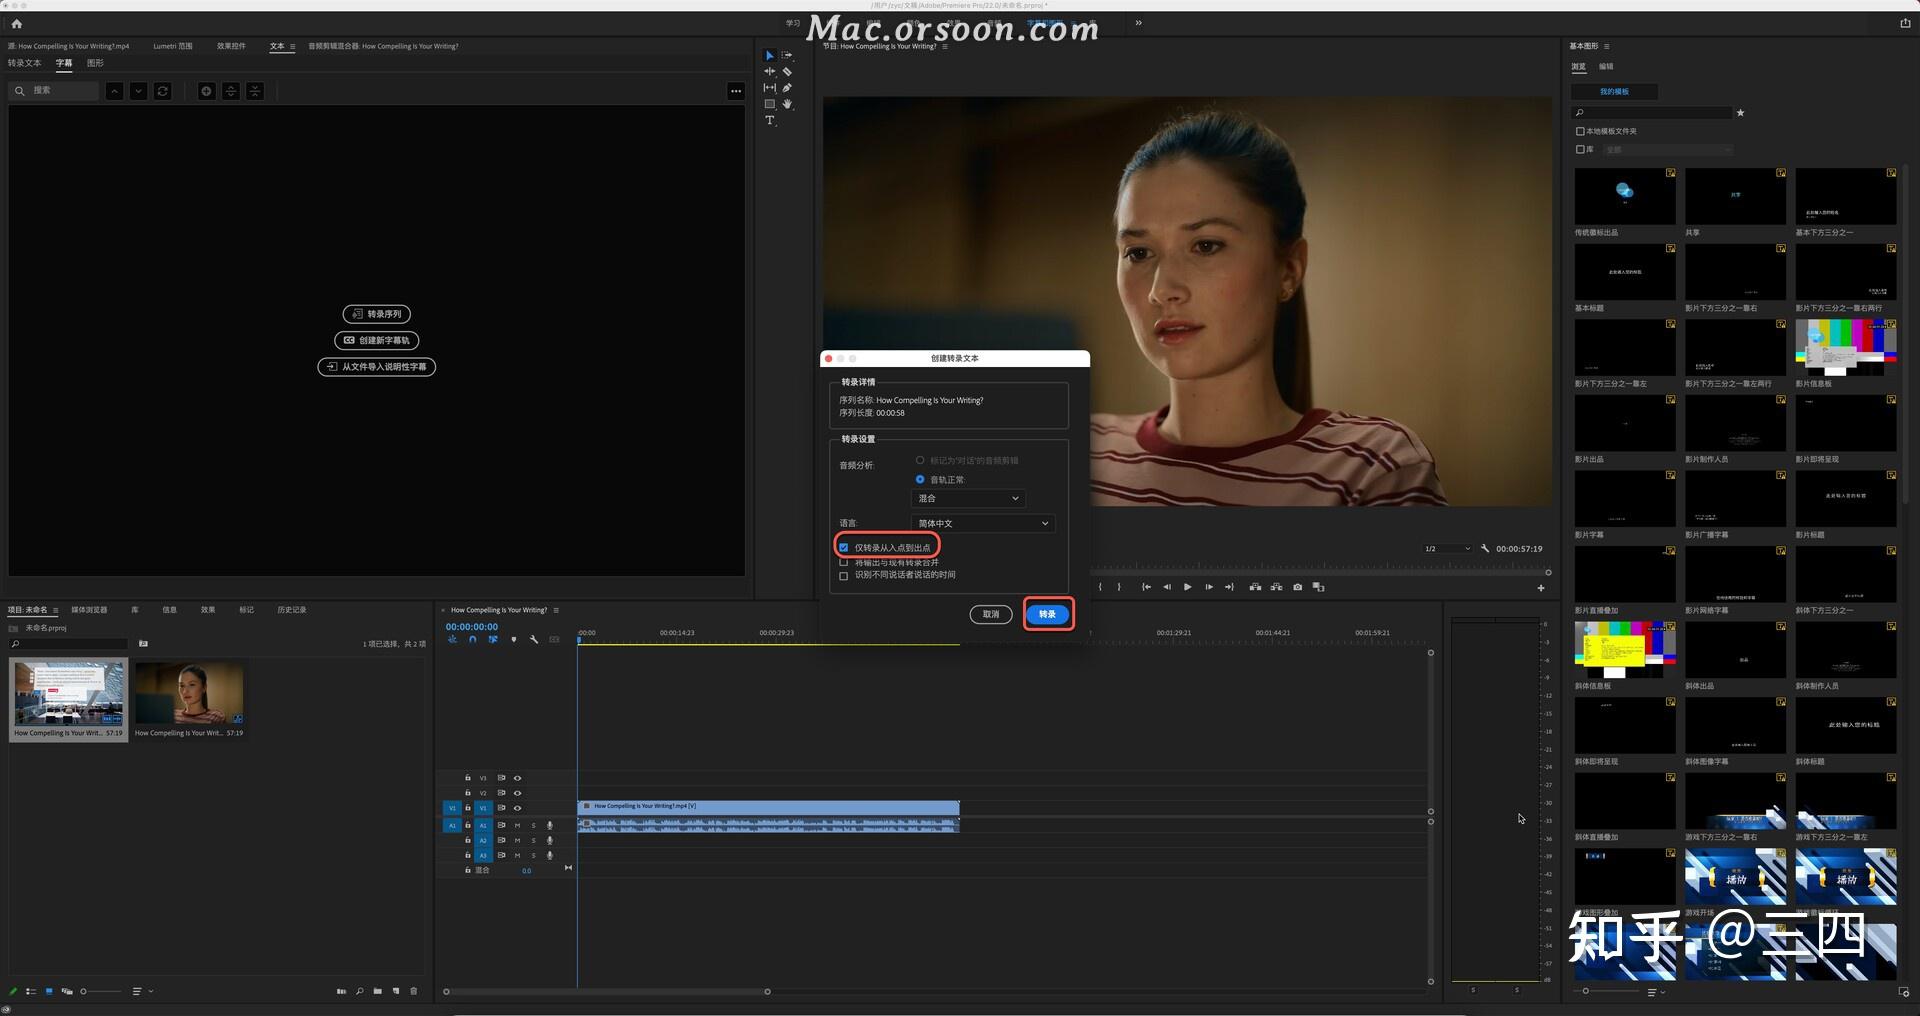Select the Text tool in the tools panel

tap(770, 120)
